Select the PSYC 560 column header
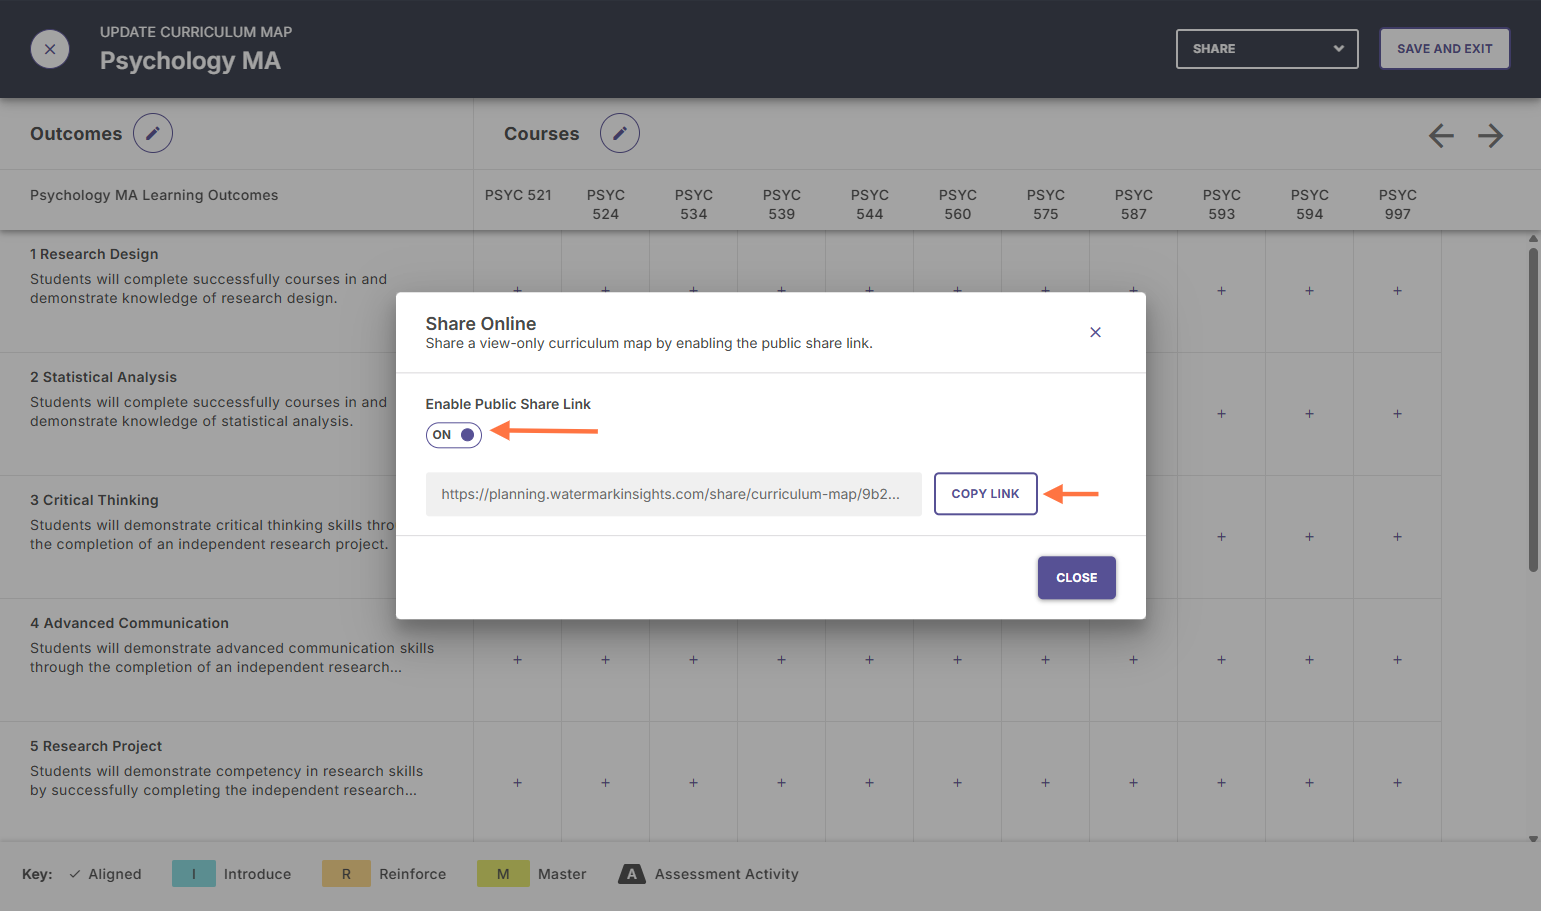This screenshot has width=1541, height=911. [957, 204]
